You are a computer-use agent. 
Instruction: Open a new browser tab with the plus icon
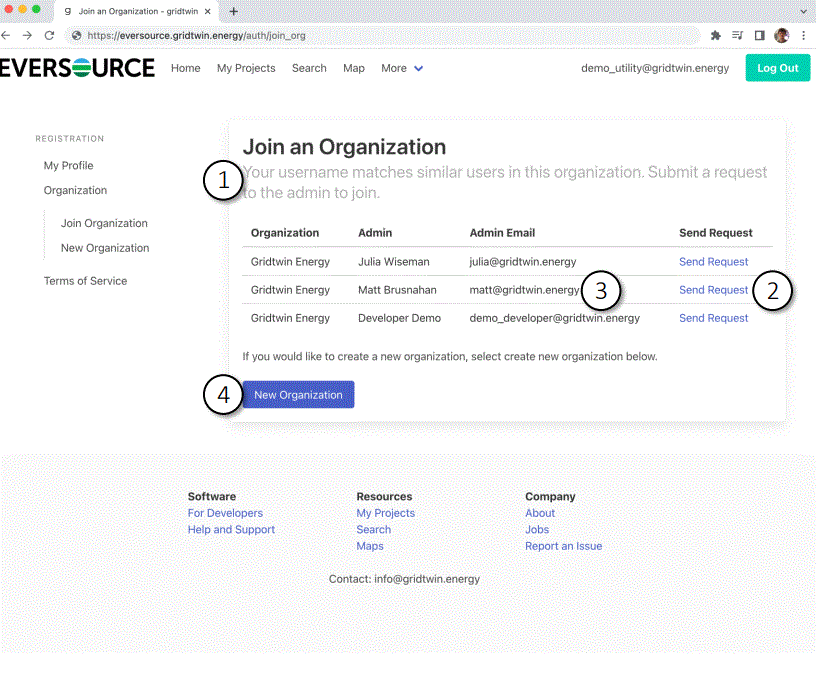point(233,12)
